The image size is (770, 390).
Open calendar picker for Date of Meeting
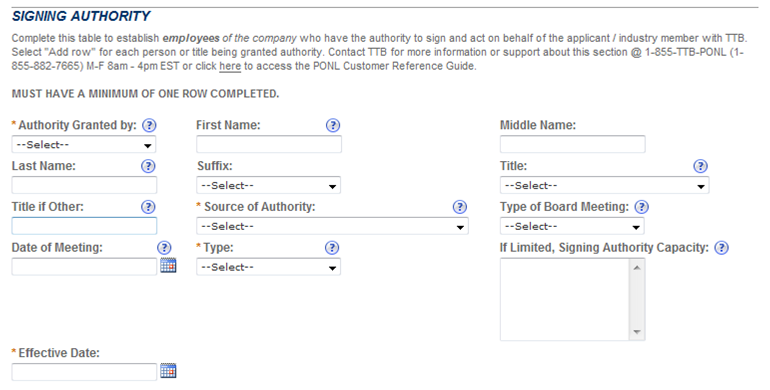tap(168, 265)
